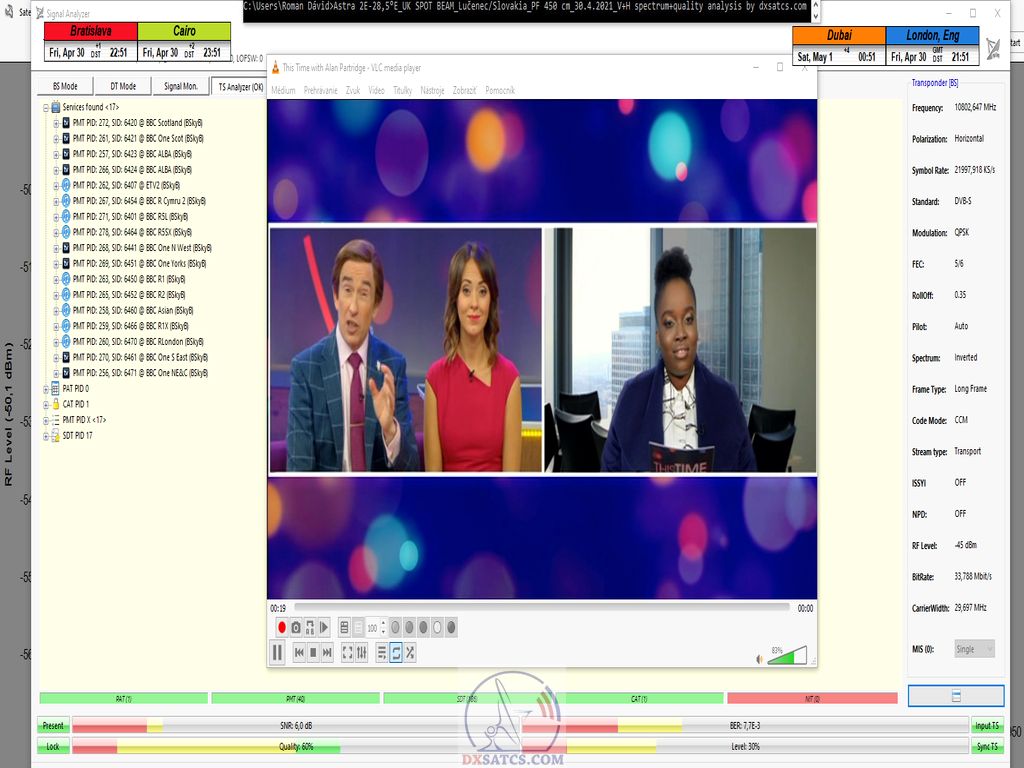
Task: Mute audio via the speaker icon
Action: click(760, 658)
